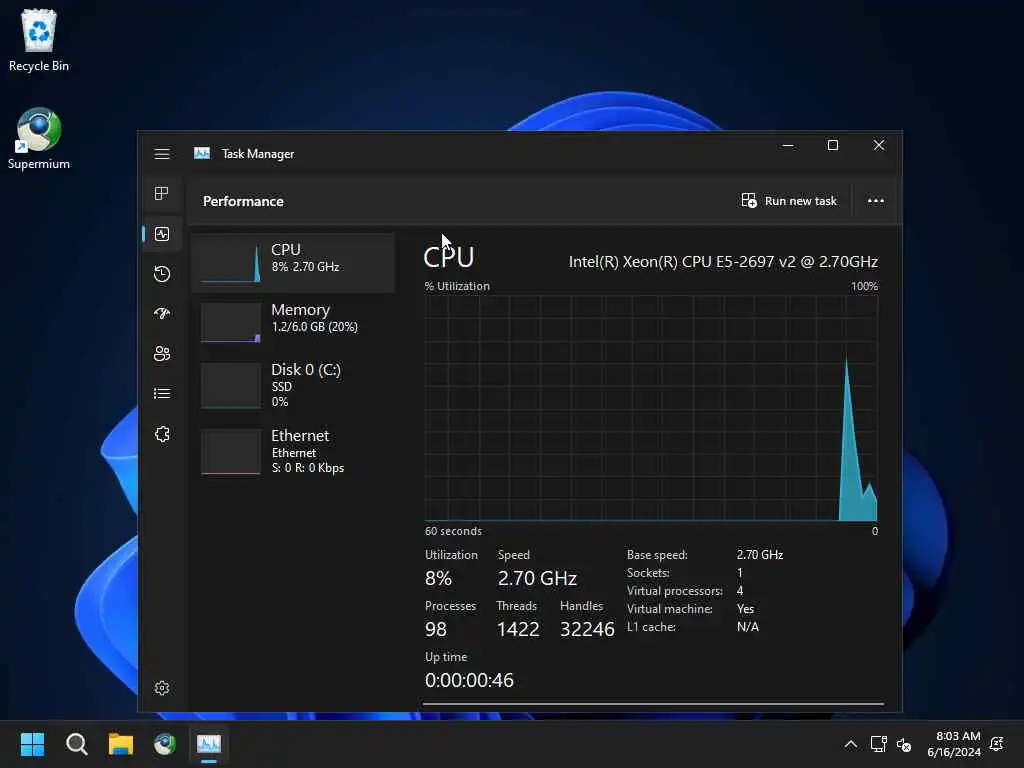Click the L1 cache N/A value
Image resolution: width=1024 pixels, height=768 pixels.
748,627
